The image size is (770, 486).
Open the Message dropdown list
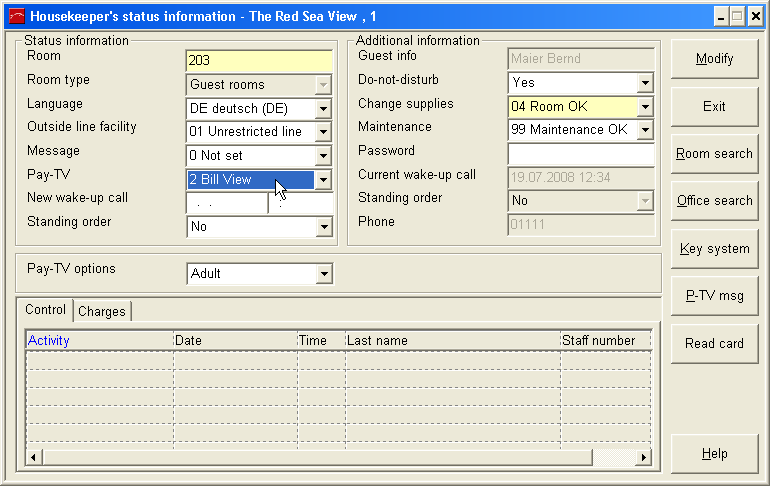click(323, 156)
